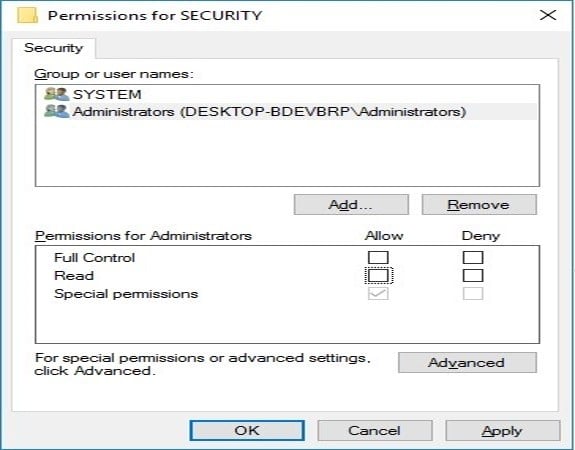This screenshot has height=450, width=575.
Task: Click the Allow Special permissions checkbox
Action: [378, 293]
